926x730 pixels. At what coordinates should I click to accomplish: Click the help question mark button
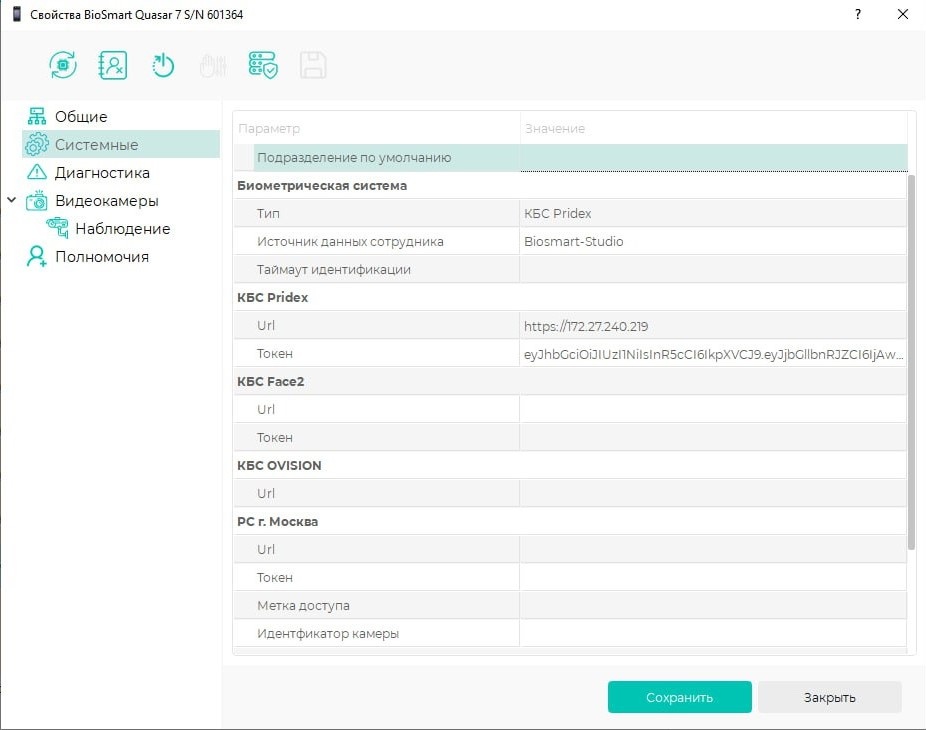(x=857, y=14)
